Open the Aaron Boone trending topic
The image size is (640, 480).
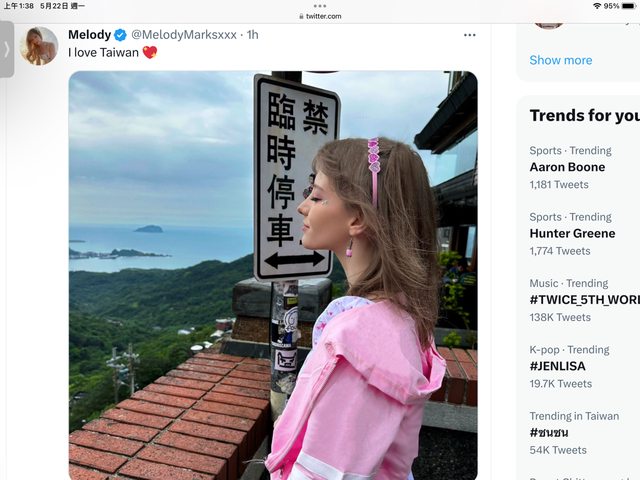[x=567, y=167]
